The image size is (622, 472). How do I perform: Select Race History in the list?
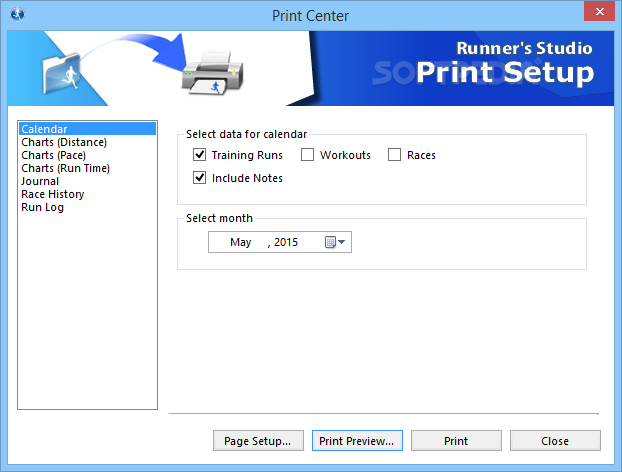(x=87, y=194)
